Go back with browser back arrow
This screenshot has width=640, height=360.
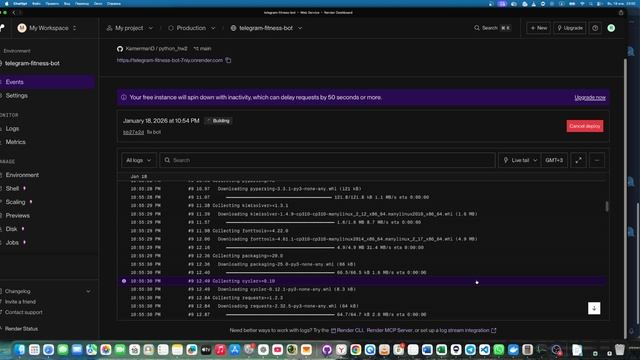pos(13,13)
